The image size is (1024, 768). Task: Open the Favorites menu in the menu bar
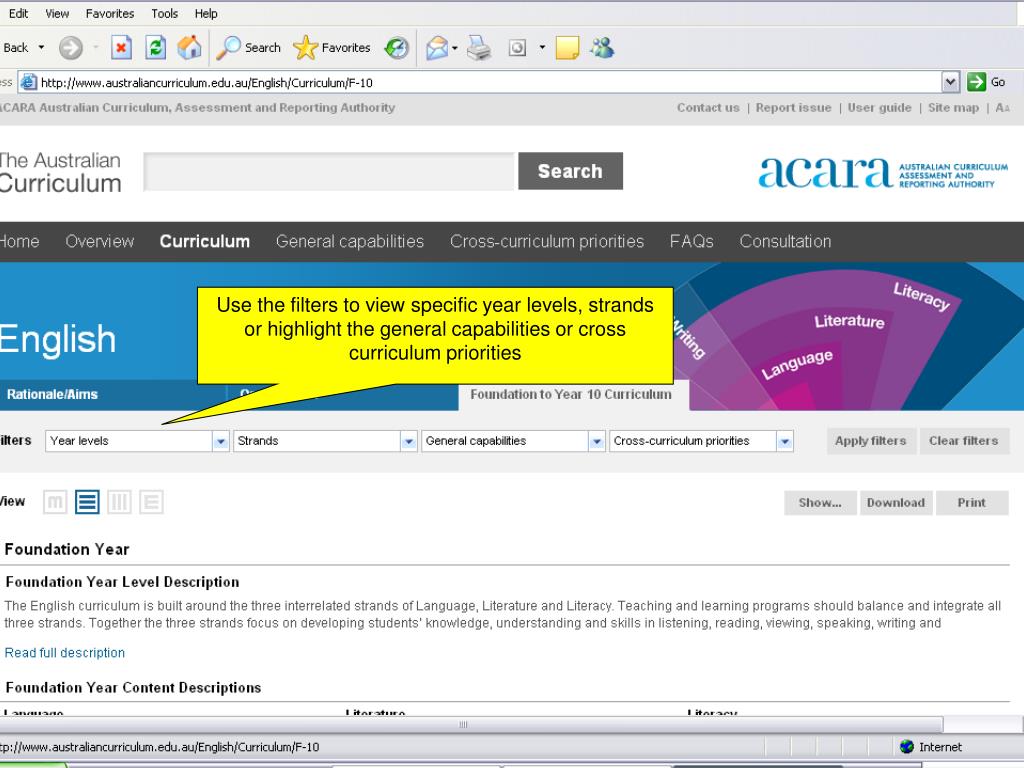click(x=110, y=13)
